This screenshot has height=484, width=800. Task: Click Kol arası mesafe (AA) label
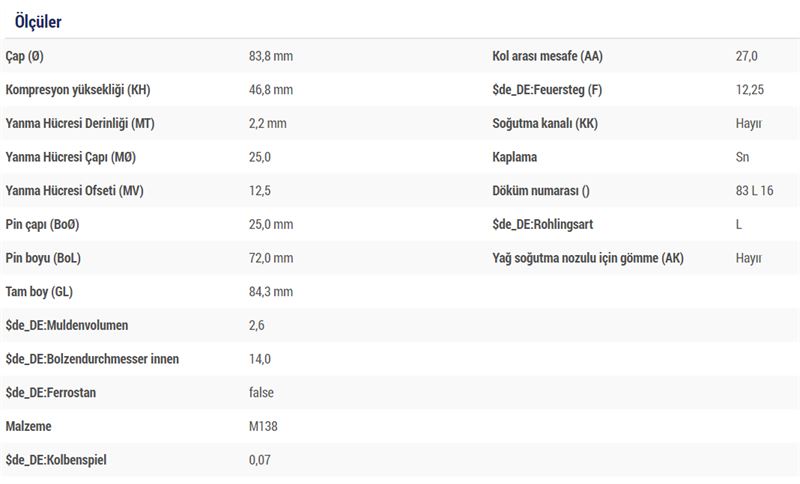[547, 56]
